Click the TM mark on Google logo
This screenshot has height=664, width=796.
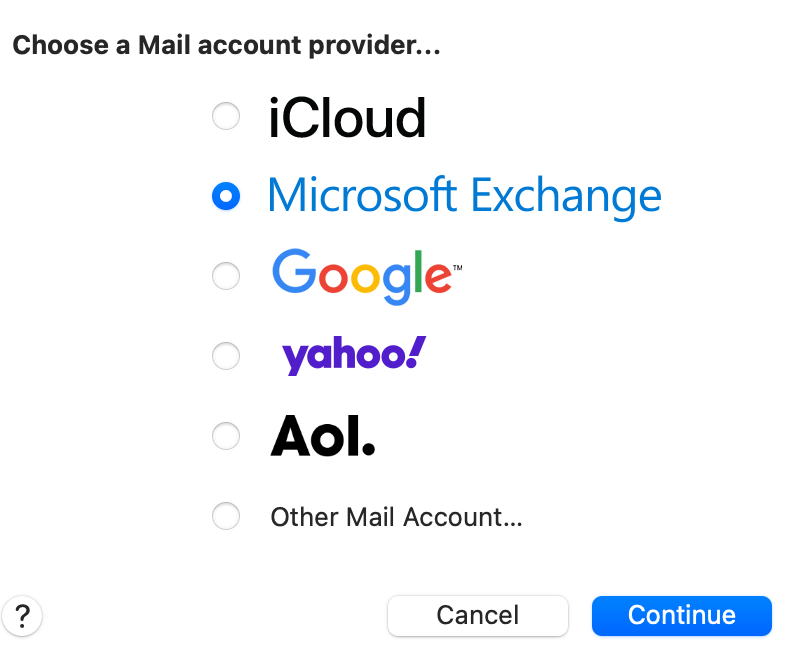click(x=457, y=268)
